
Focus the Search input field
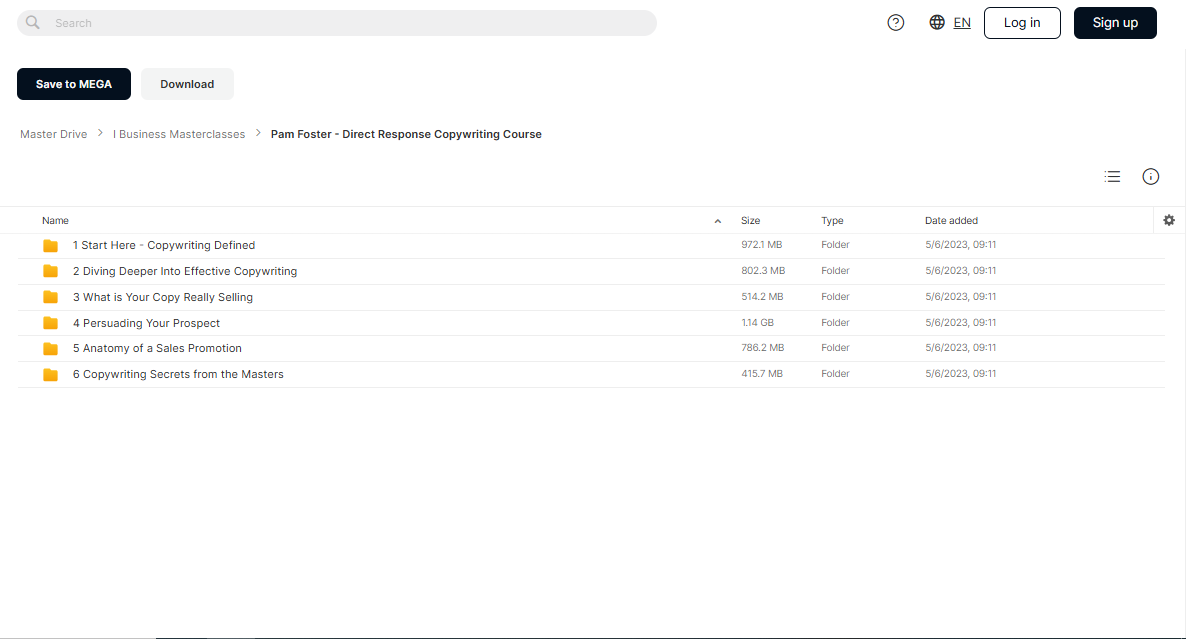point(337,23)
